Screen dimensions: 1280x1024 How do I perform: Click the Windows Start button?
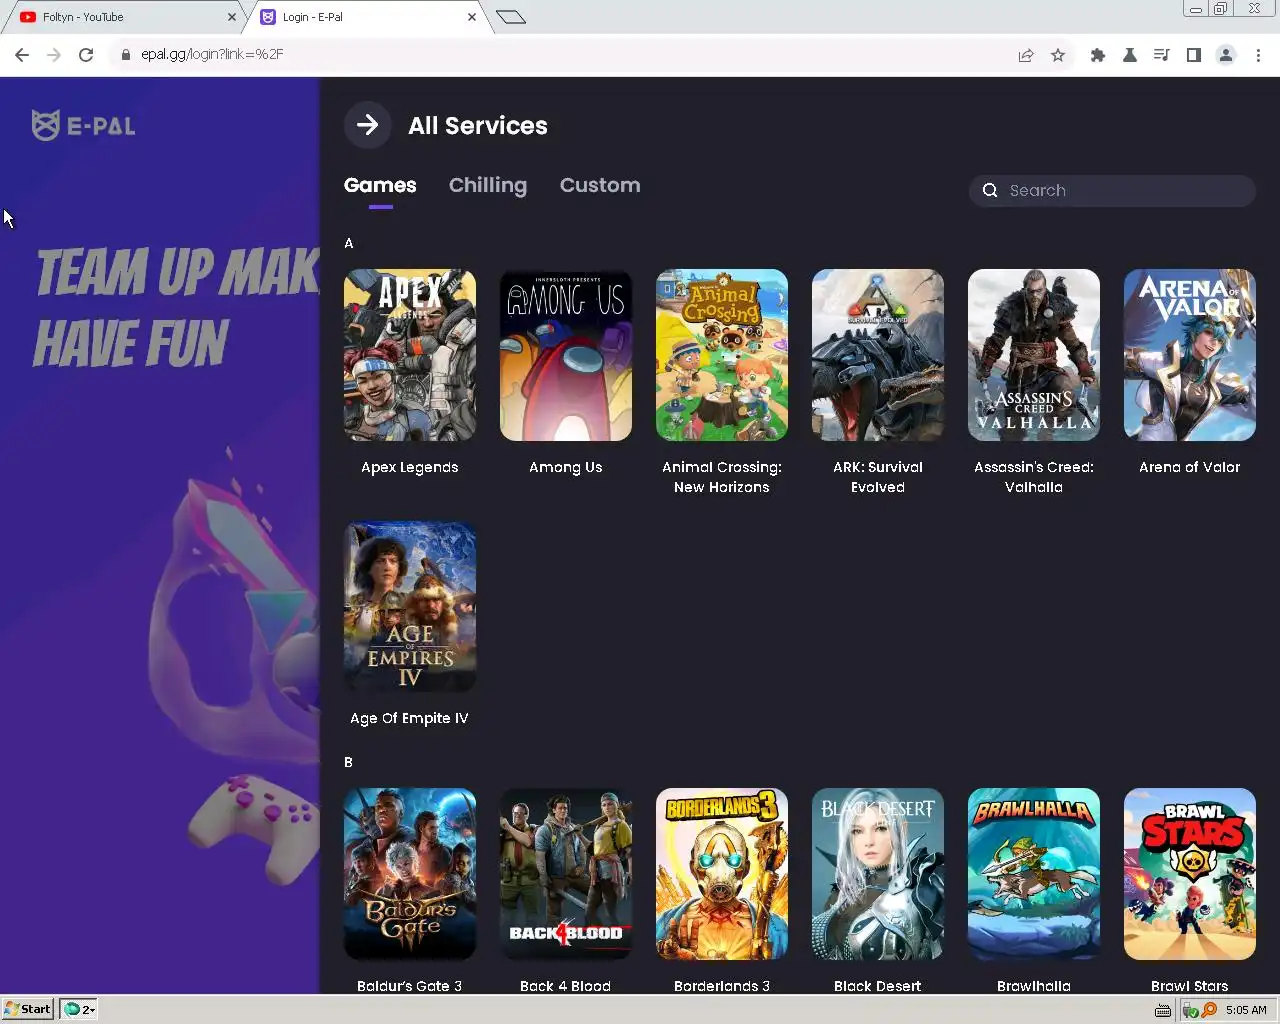coord(28,1009)
